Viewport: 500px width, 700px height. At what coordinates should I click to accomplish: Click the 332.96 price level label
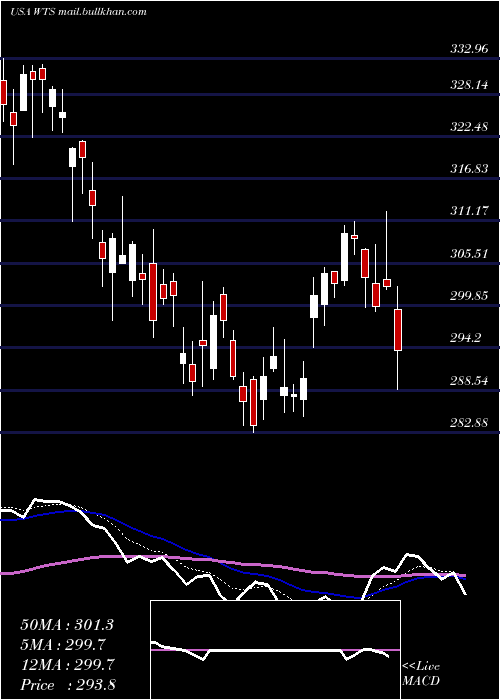469,49
